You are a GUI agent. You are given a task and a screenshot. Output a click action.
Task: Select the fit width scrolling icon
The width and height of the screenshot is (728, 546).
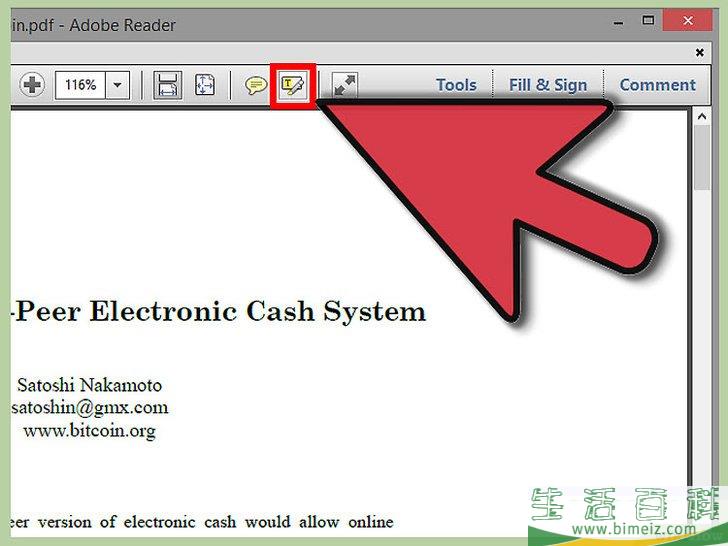tap(168, 85)
